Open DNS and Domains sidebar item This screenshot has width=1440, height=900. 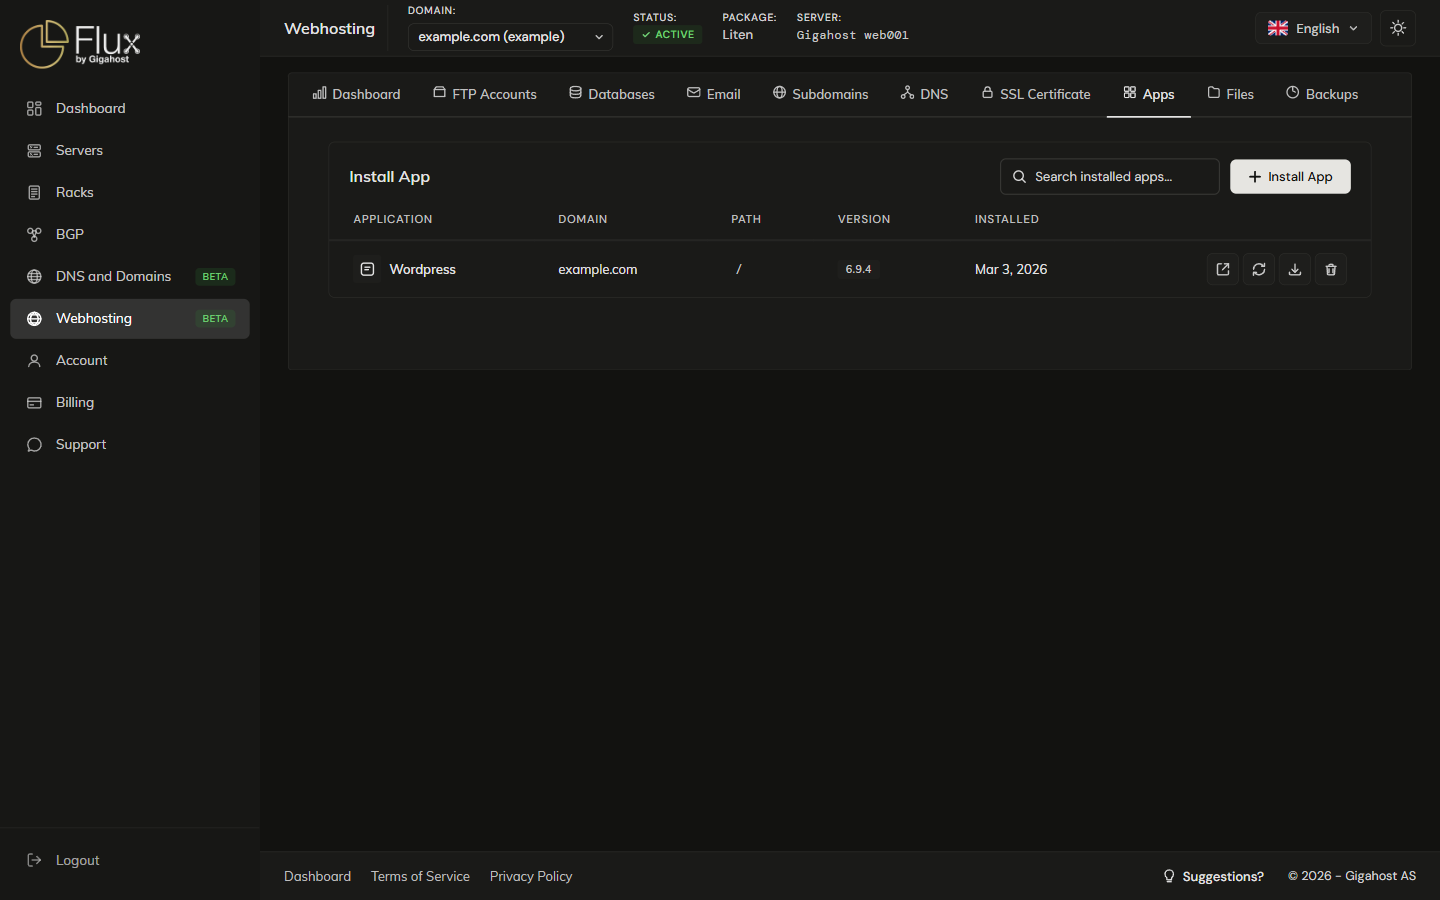(130, 276)
